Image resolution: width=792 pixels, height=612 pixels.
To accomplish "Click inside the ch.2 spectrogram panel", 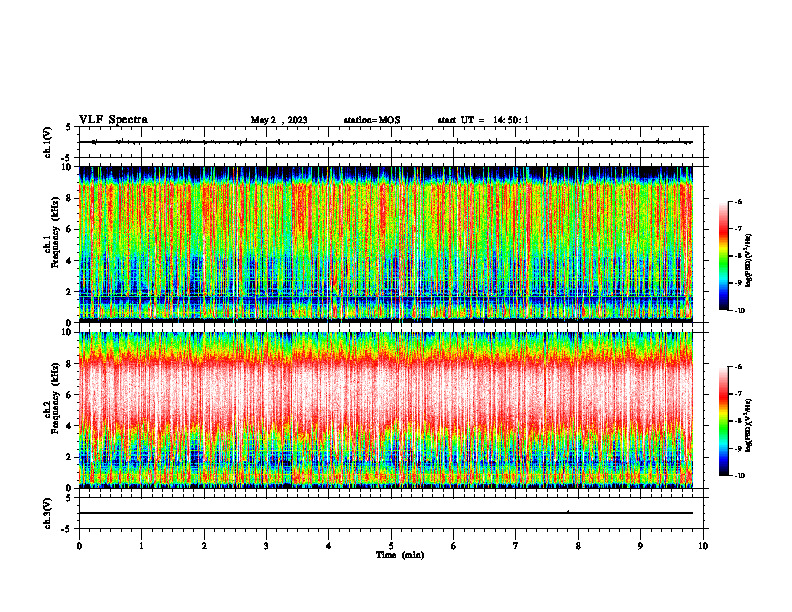I will 386,410.
